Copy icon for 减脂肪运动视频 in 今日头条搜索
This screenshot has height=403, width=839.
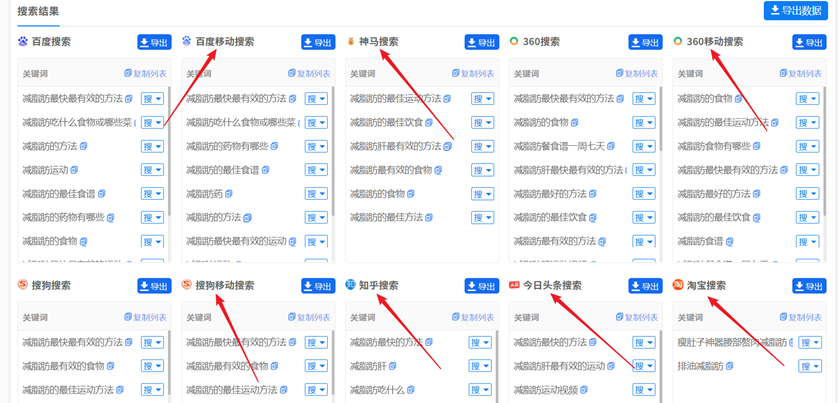[584, 390]
